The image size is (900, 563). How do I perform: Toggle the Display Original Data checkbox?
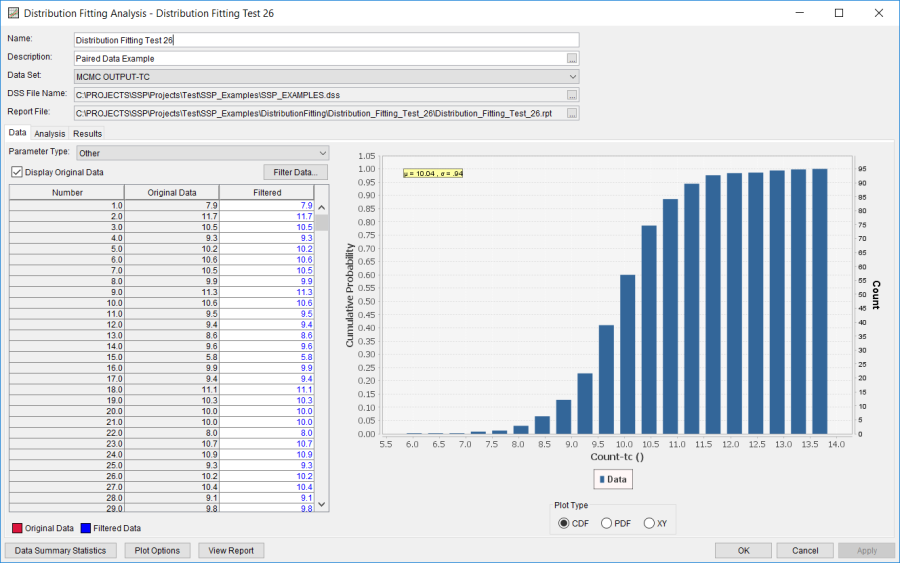point(17,172)
